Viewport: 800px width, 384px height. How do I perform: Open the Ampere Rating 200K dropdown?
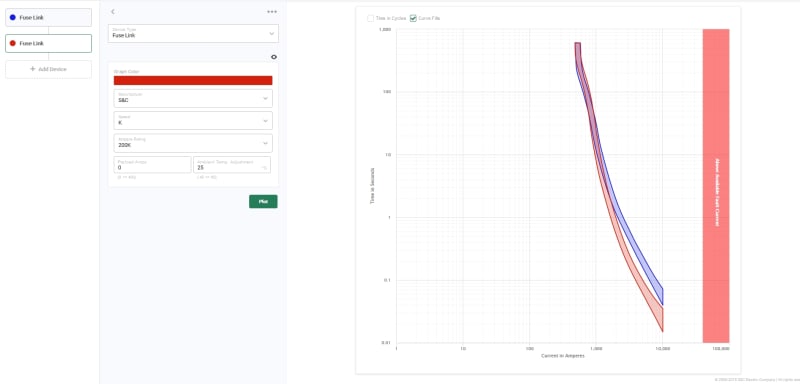193,143
